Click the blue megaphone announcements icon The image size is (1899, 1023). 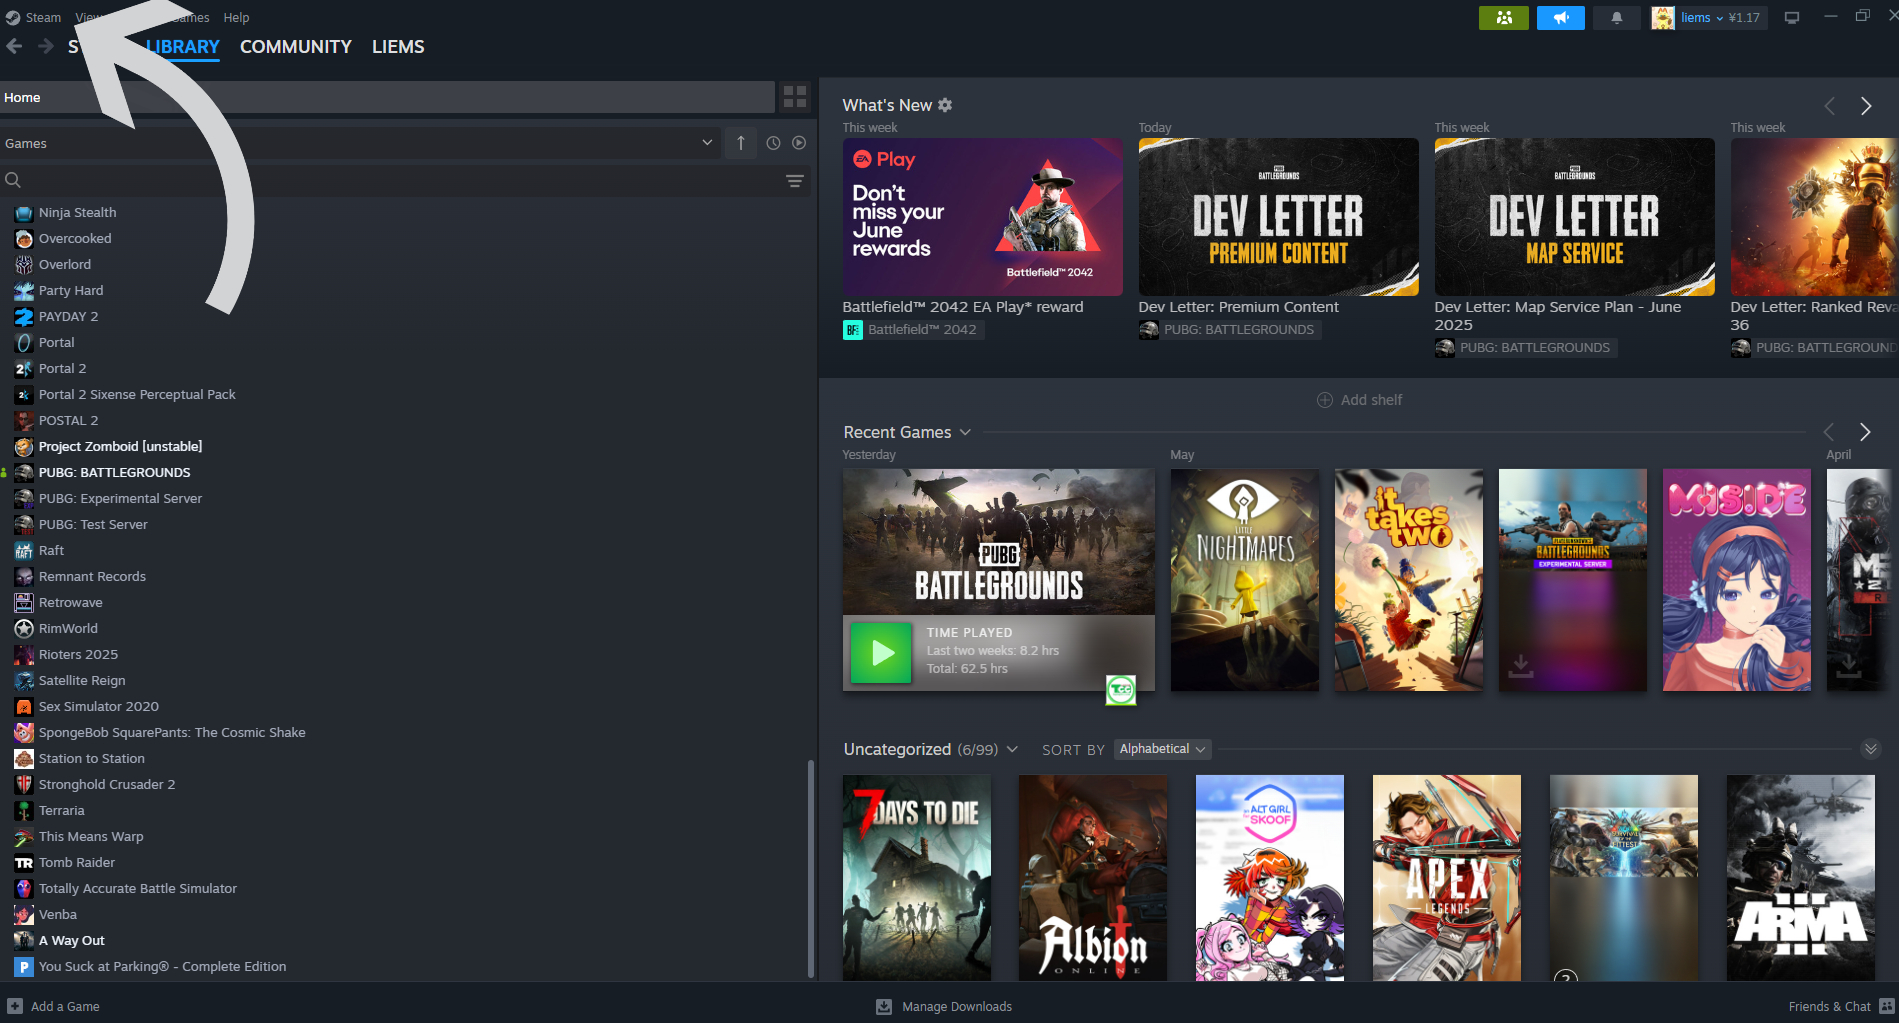1560,18
